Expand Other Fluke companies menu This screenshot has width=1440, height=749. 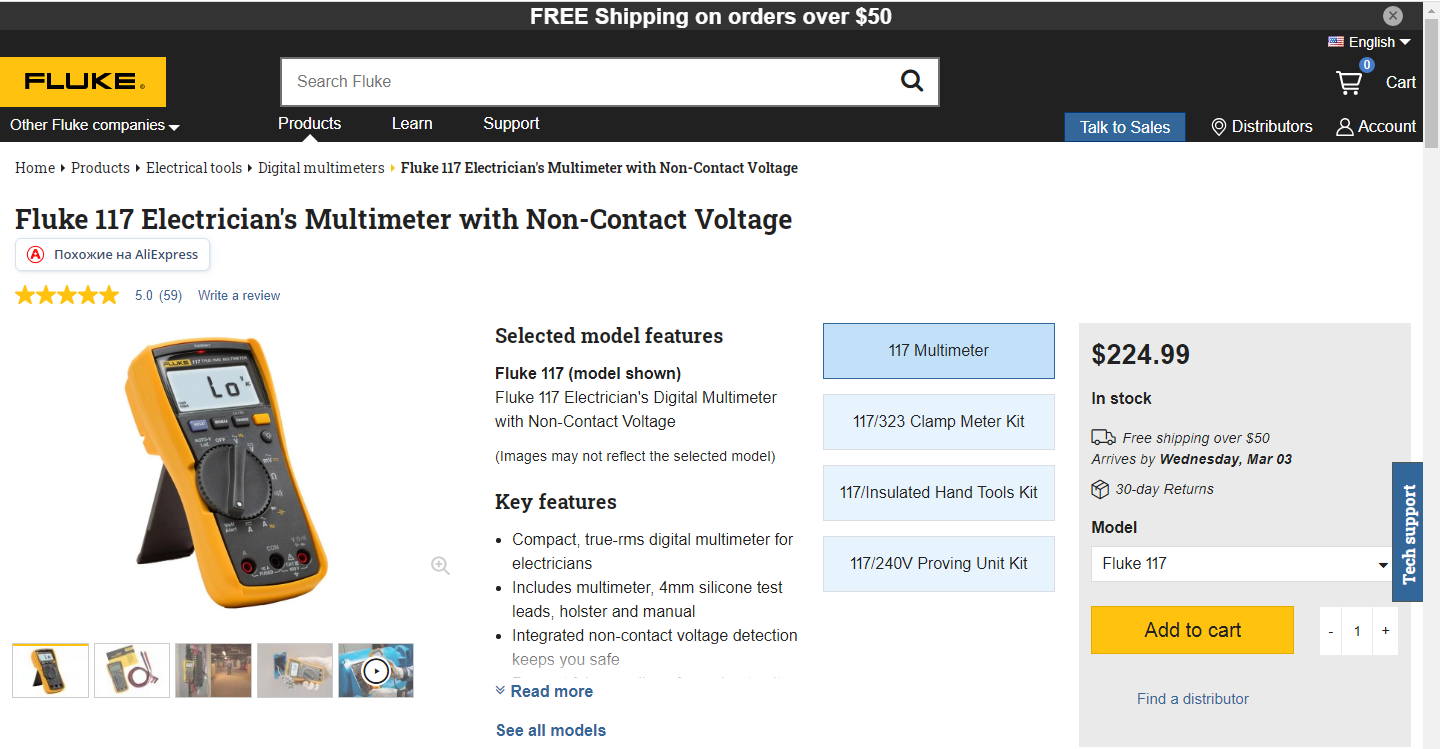point(94,125)
